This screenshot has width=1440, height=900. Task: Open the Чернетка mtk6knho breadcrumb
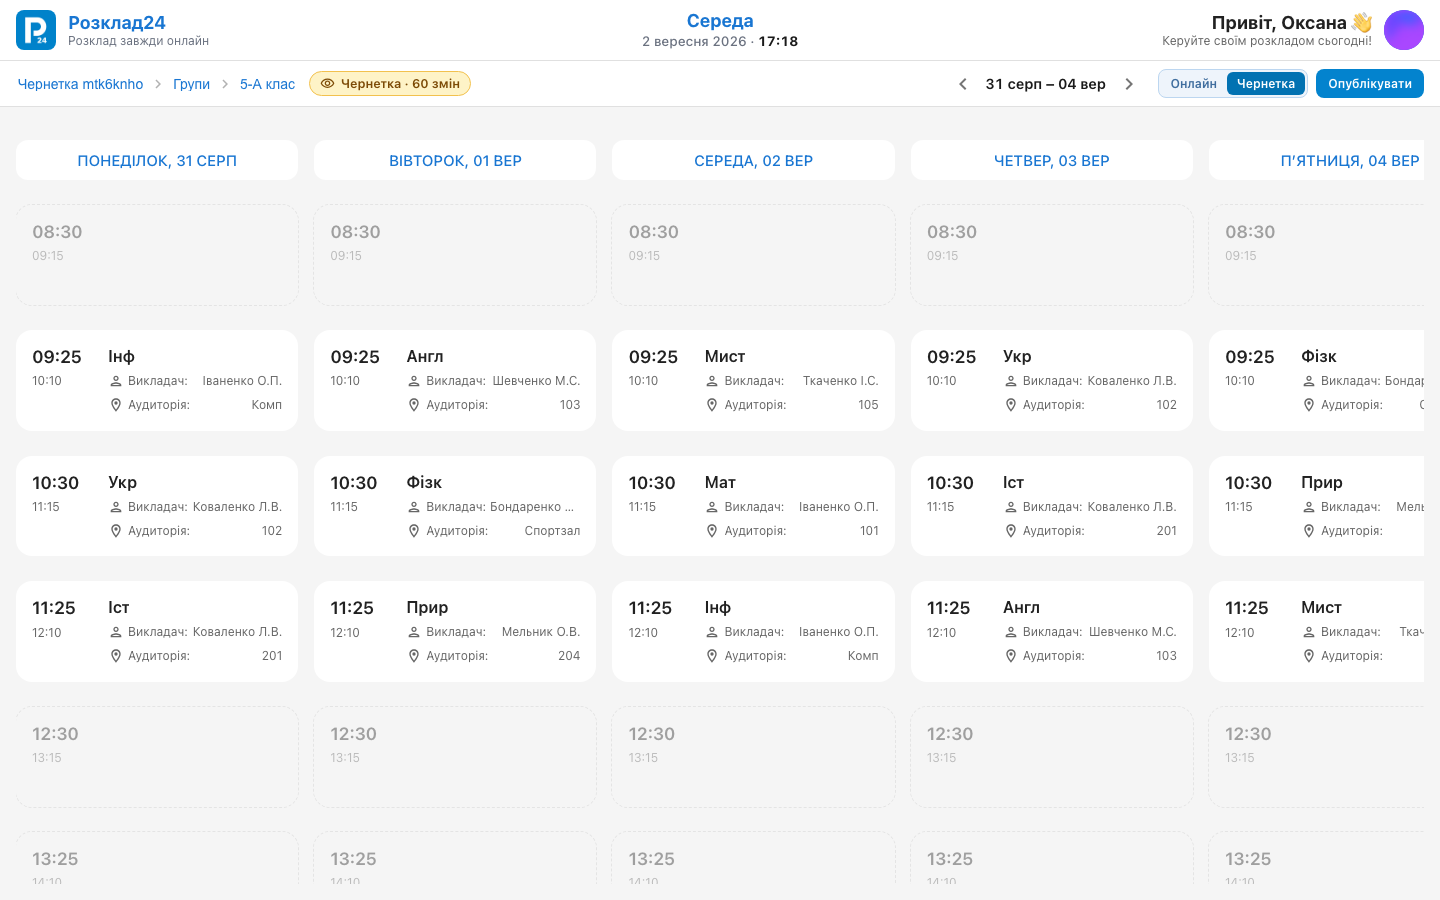point(80,84)
